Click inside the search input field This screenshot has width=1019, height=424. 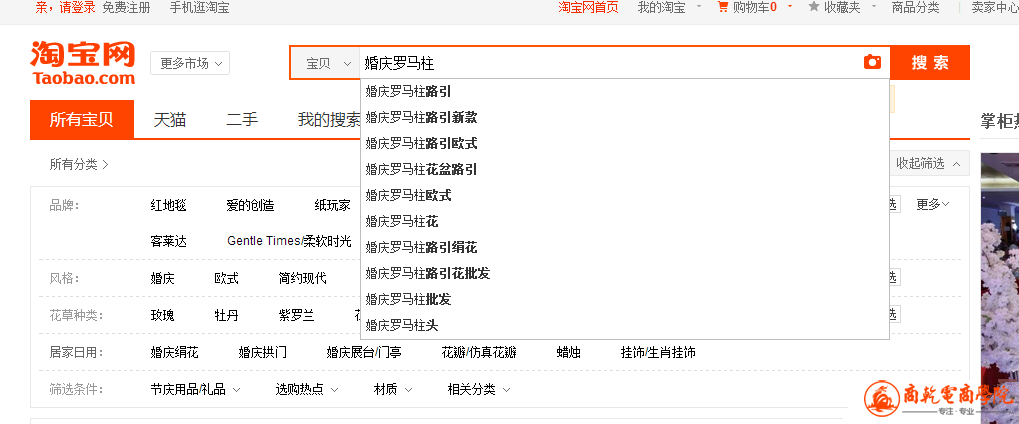600,63
